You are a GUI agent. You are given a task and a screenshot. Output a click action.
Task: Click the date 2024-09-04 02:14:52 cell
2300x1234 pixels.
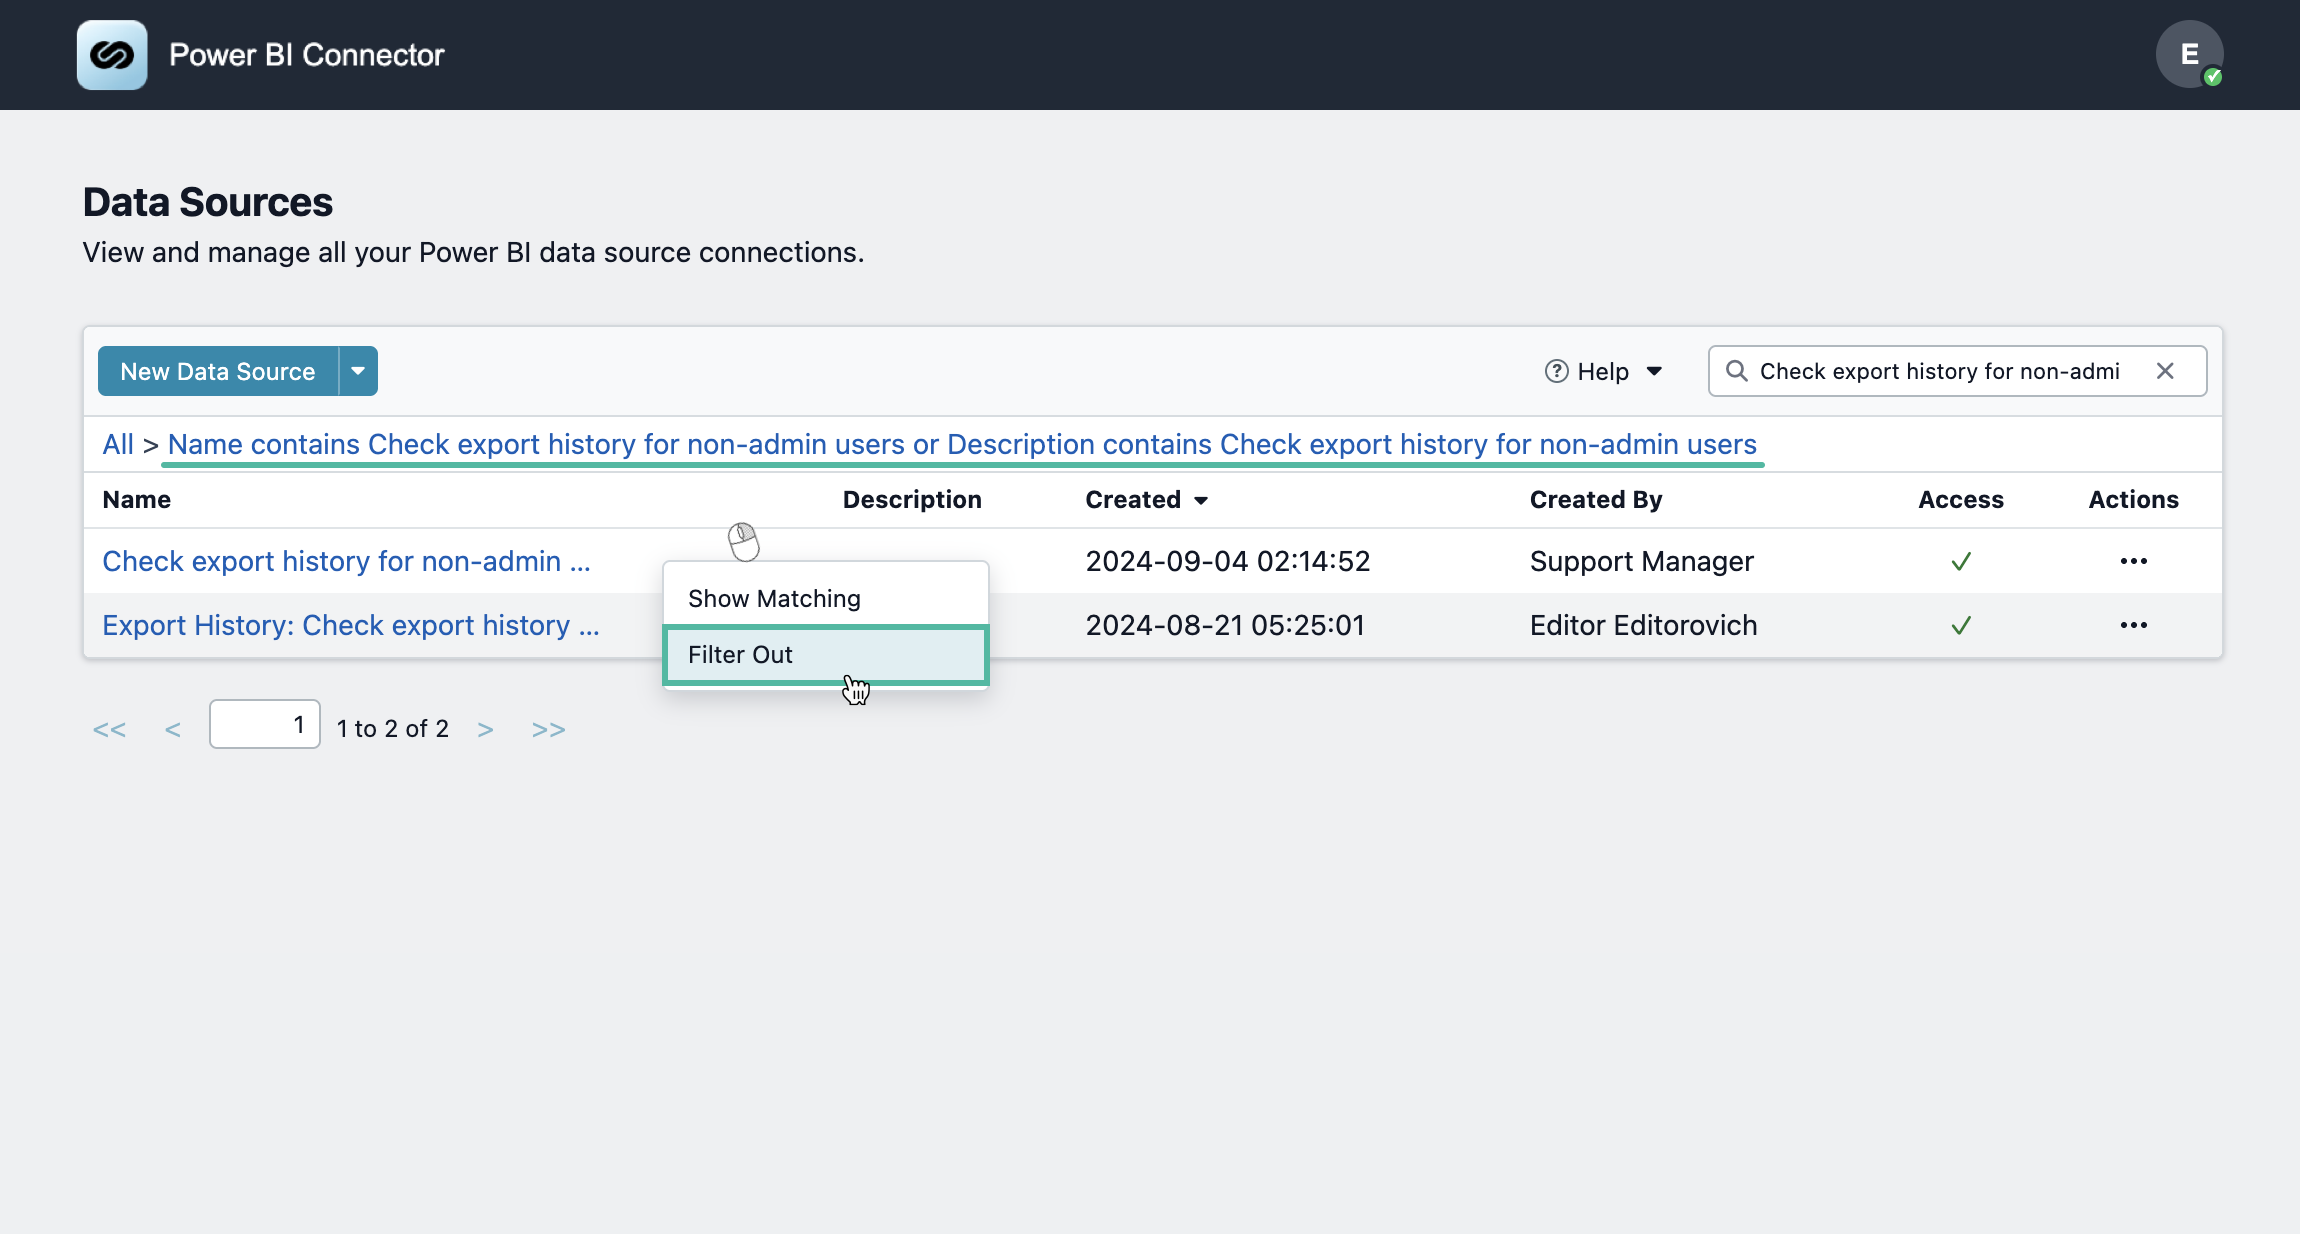pyautogui.click(x=1228, y=562)
